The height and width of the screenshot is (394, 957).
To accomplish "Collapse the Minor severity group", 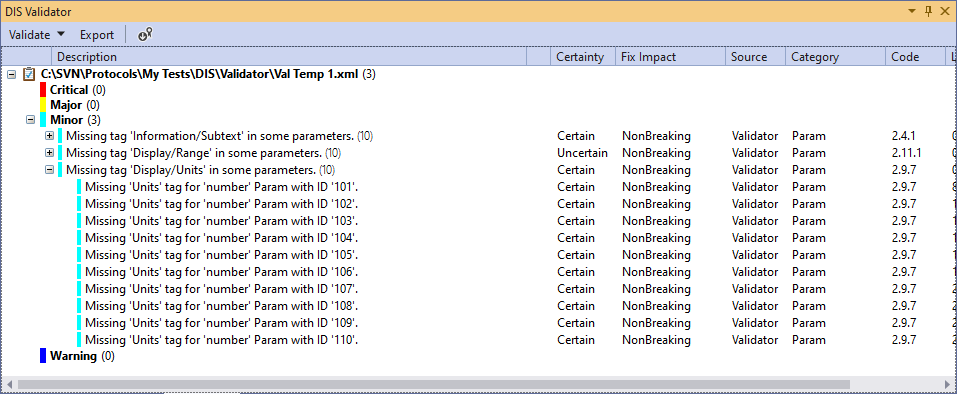I will [30, 120].
